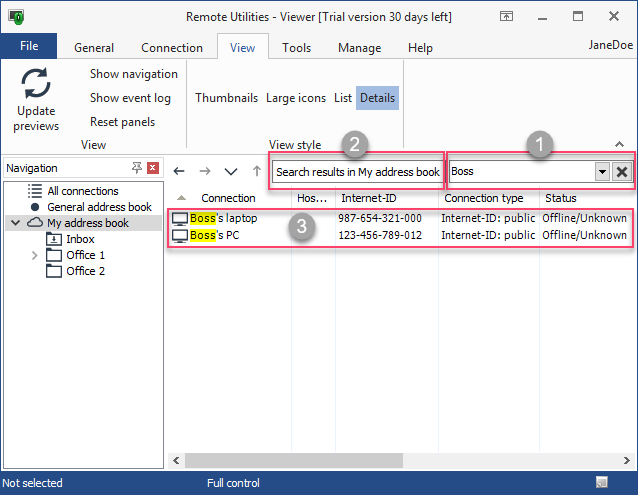This screenshot has height=495, width=638.
Task: Open the history dropdown chevron
Action: (x=231, y=171)
